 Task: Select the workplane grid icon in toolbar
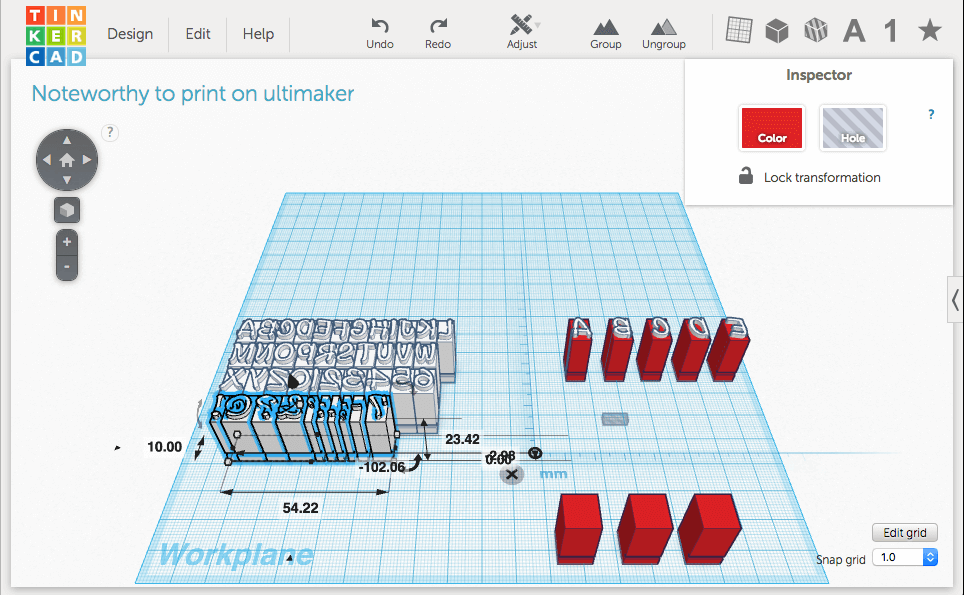tap(738, 31)
